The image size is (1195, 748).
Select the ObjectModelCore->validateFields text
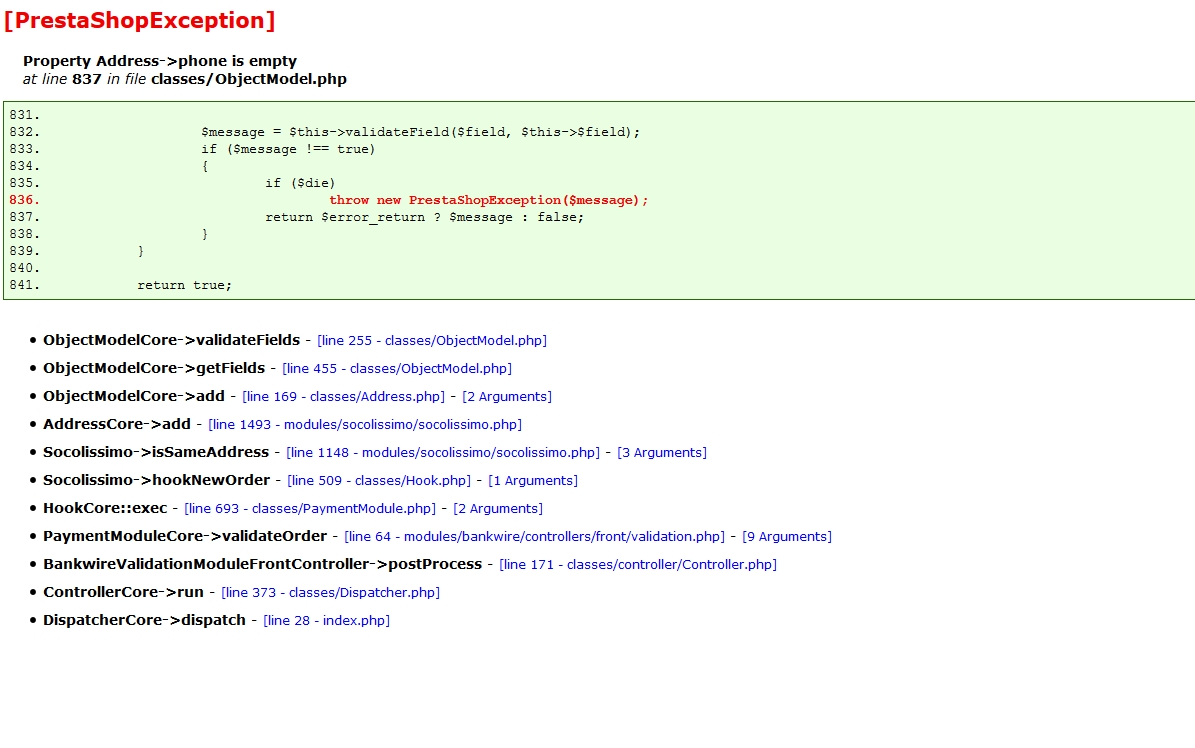click(171, 340)
